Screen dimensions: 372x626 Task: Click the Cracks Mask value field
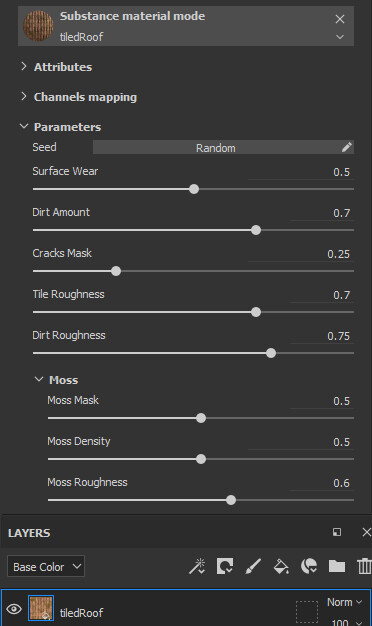[x=299, y=254]
